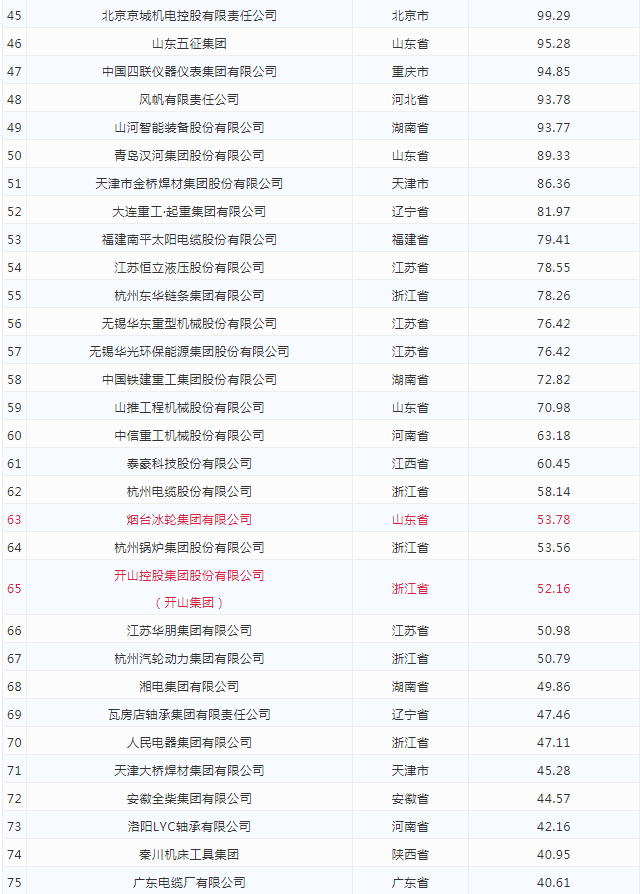Click company name 北京京城机电控股有限责任公司
This screenshot has width=640, height=894.
[189, 15]
